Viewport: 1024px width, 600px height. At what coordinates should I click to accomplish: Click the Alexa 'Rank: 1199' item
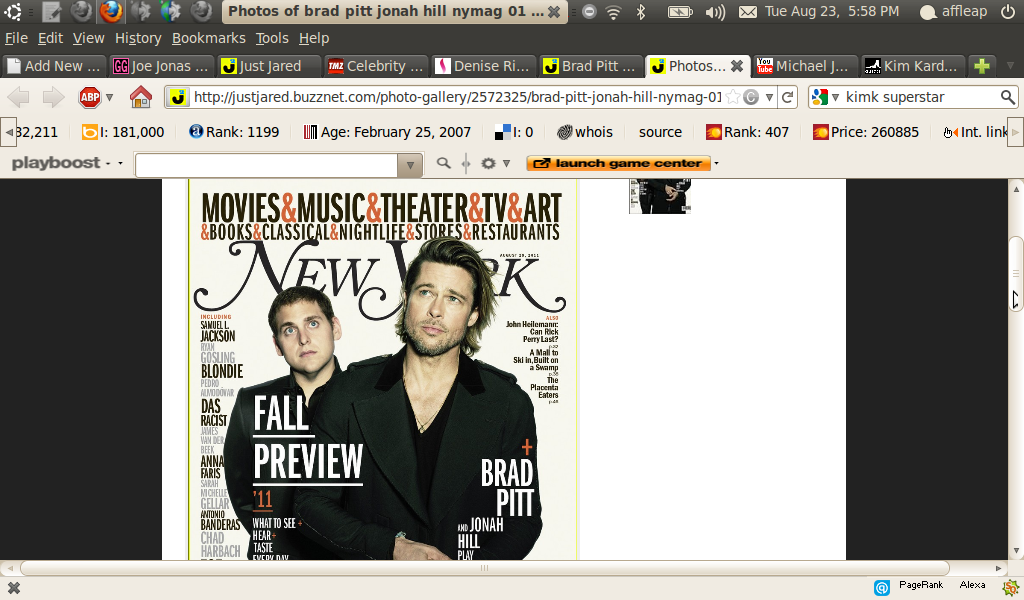(234, 133)
